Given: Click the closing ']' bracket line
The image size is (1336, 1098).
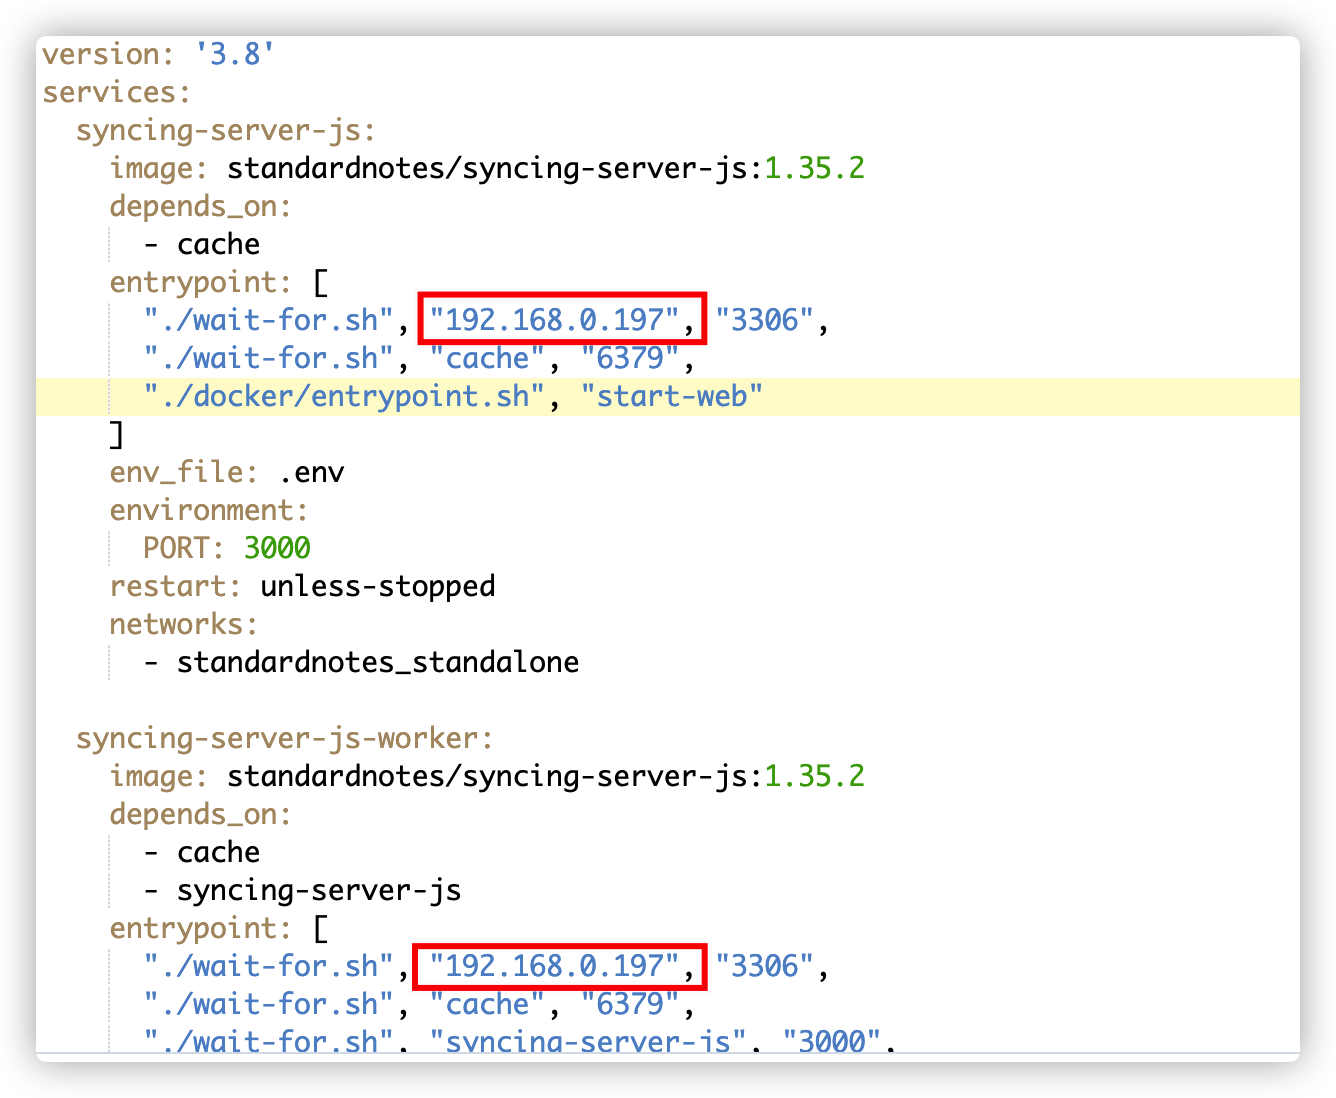Looking at the screenshot, I should click(x=117, y=434).
